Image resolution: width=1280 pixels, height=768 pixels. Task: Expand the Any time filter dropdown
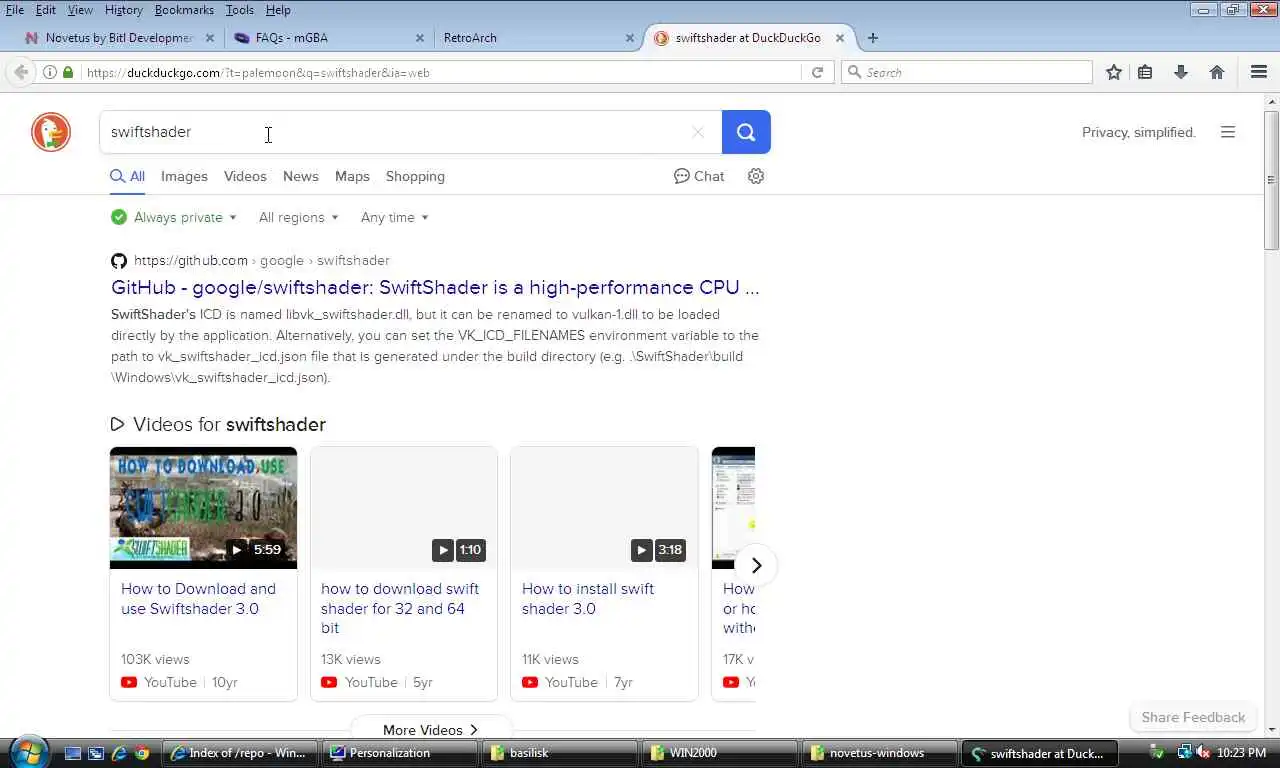394,217
